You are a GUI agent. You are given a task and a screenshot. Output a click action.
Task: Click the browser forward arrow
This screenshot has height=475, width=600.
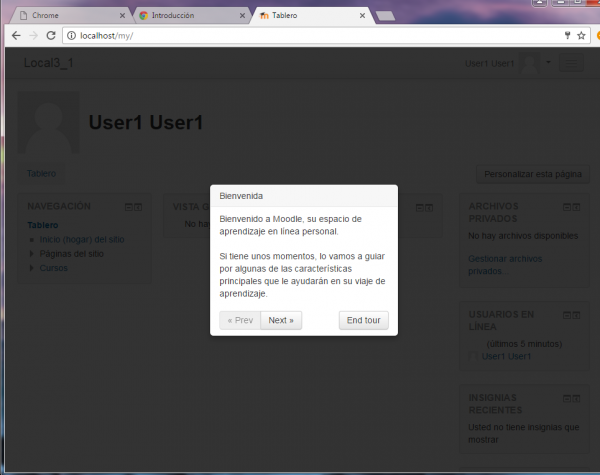pyautogui.click(x=34, y=36)
